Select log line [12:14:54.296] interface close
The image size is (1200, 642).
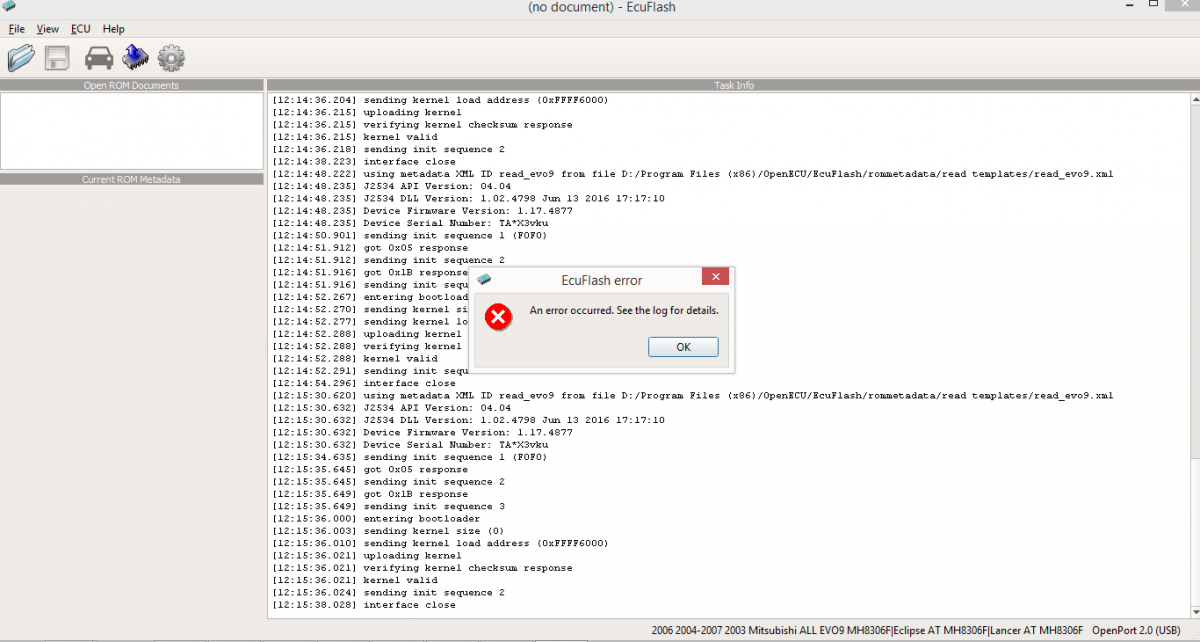point(364,383)
